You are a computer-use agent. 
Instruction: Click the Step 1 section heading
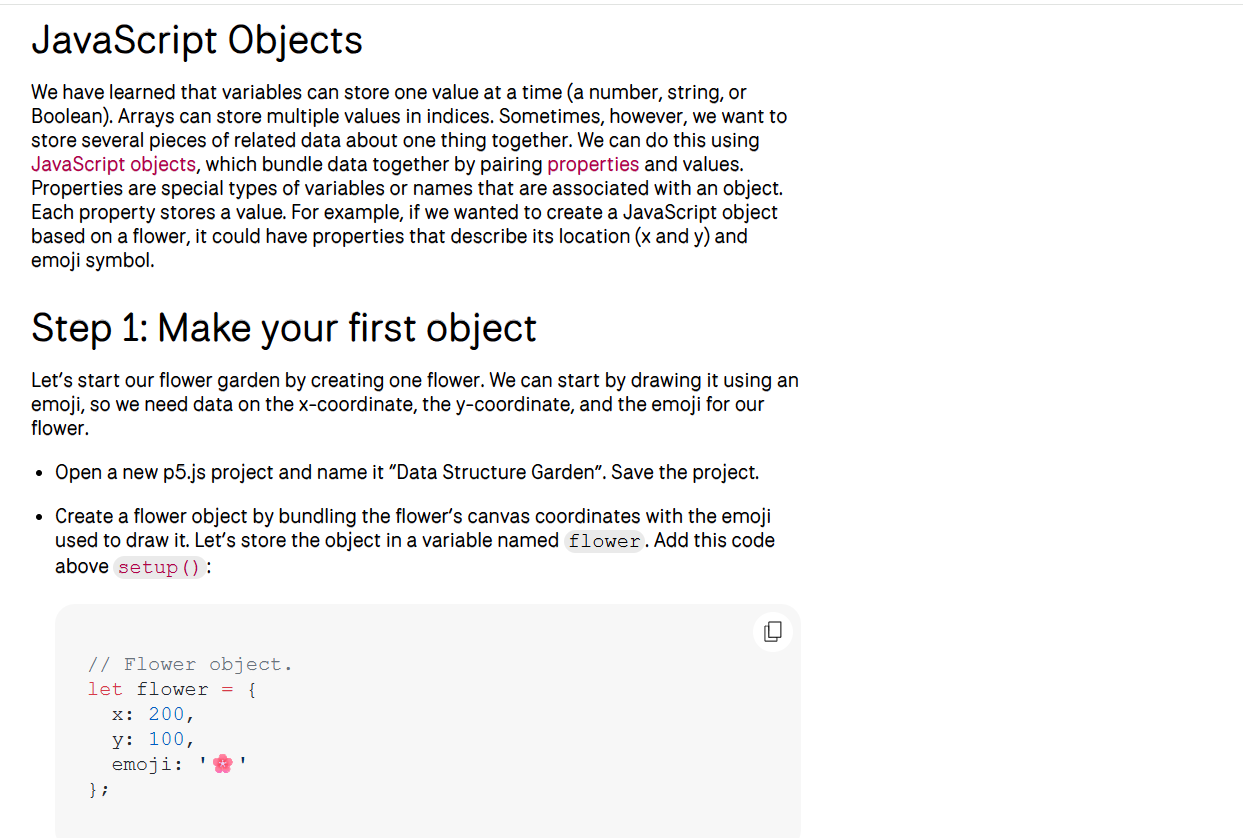click(284, 328)
